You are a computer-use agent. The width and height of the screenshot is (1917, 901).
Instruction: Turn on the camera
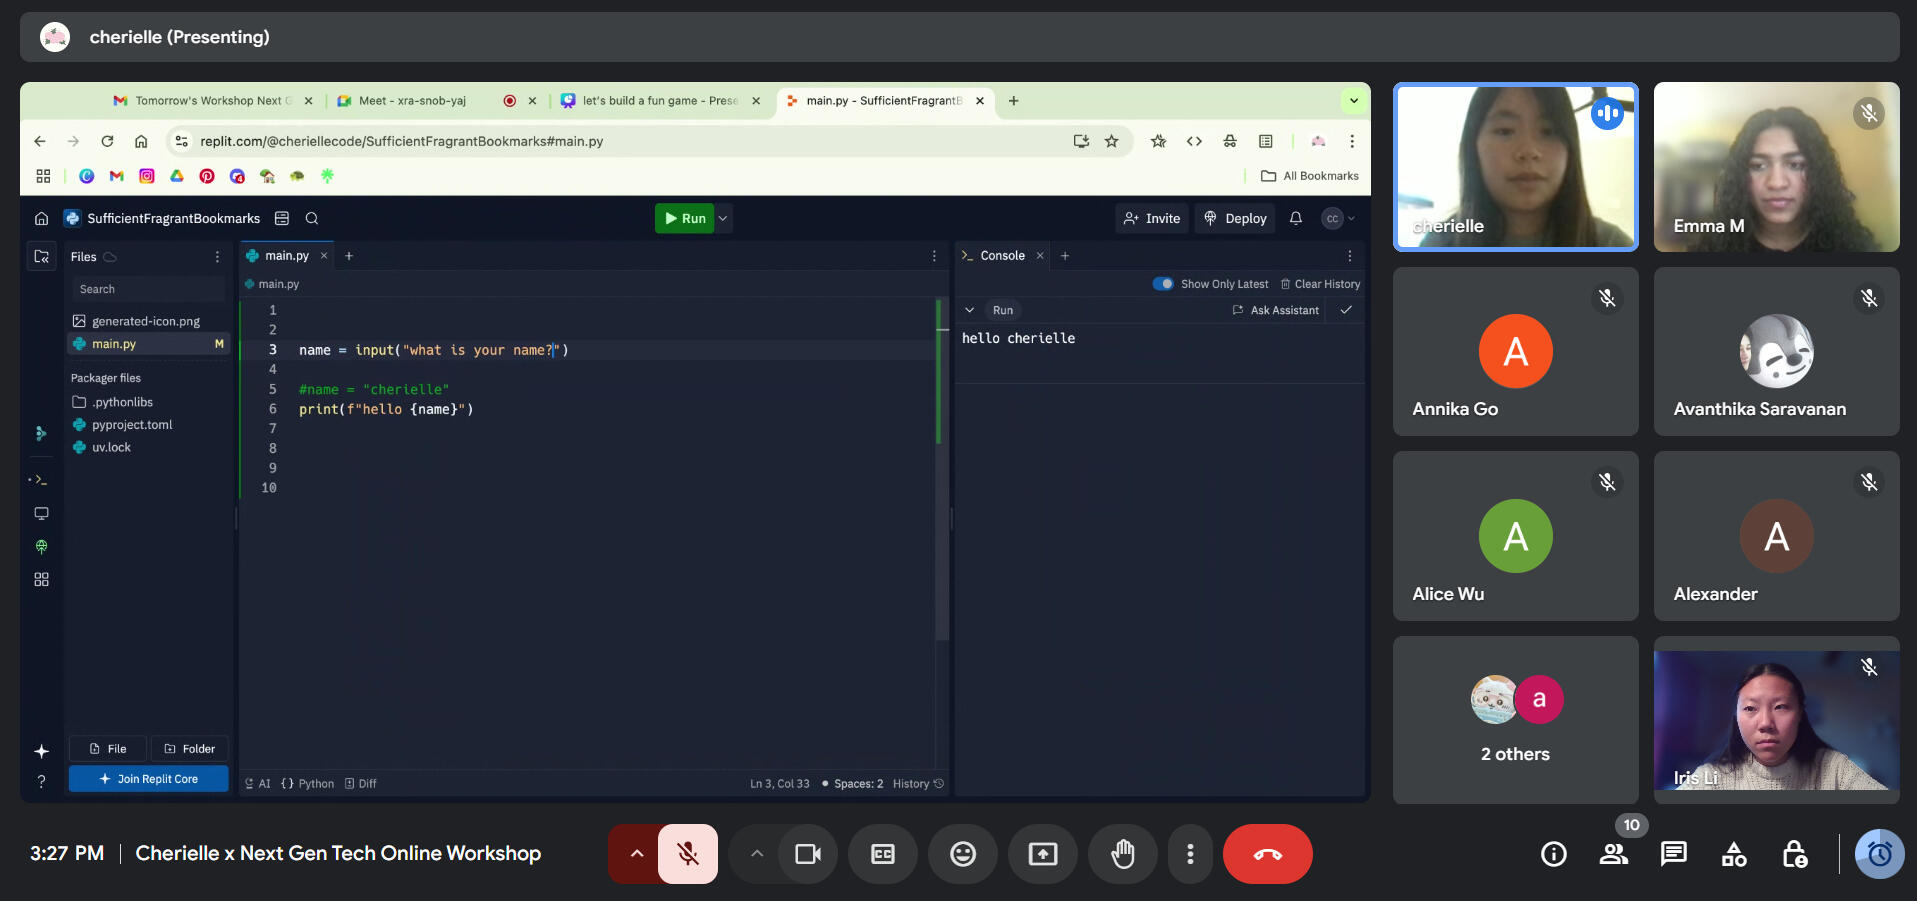808,854
